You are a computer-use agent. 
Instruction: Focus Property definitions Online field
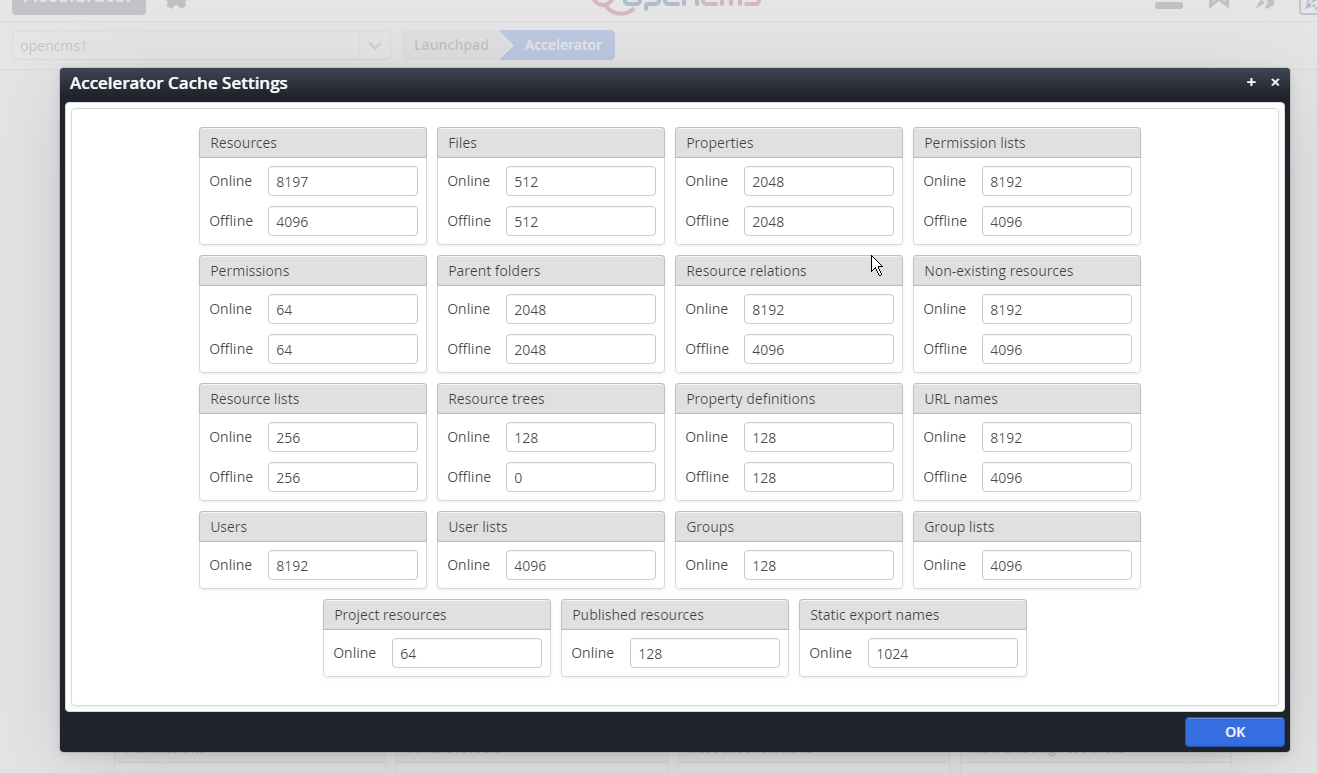[x=819, y=437]
